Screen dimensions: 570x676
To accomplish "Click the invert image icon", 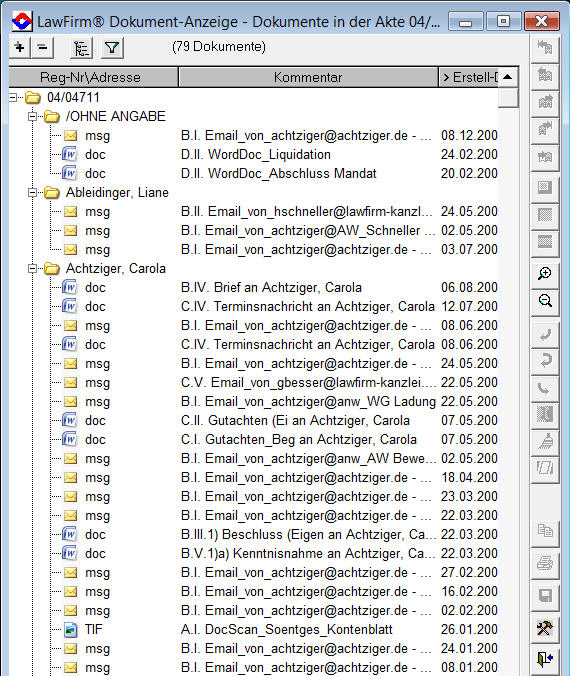I will pyautogui.click(x=545, y=414).
